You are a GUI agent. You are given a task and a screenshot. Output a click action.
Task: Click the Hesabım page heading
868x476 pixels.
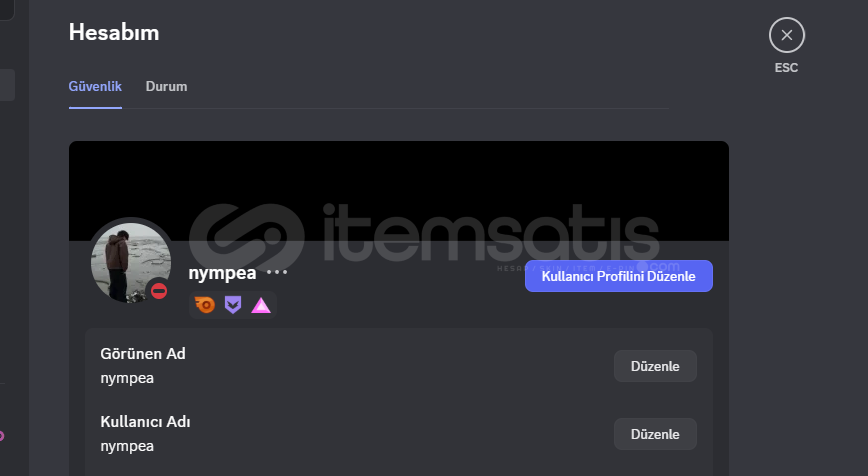[x=114, y=32]
